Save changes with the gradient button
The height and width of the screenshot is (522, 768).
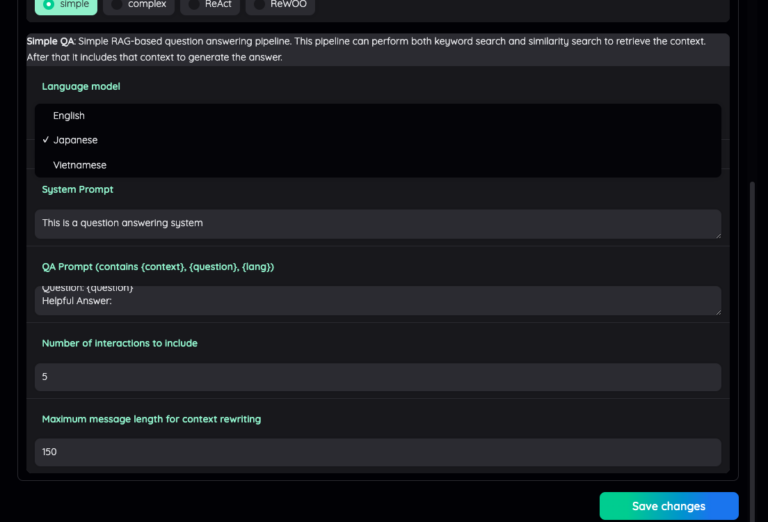point(669,506)
